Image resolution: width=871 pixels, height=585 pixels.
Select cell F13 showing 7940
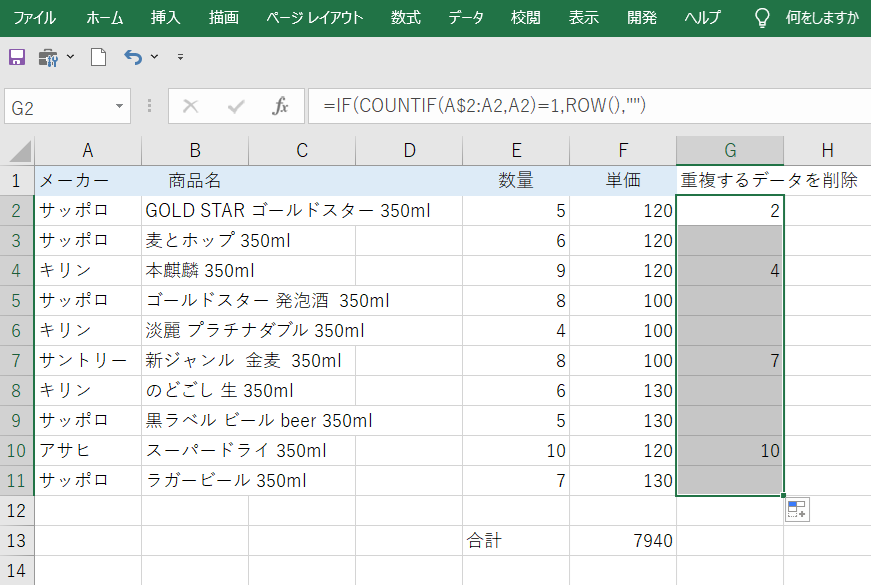[622, 540]
